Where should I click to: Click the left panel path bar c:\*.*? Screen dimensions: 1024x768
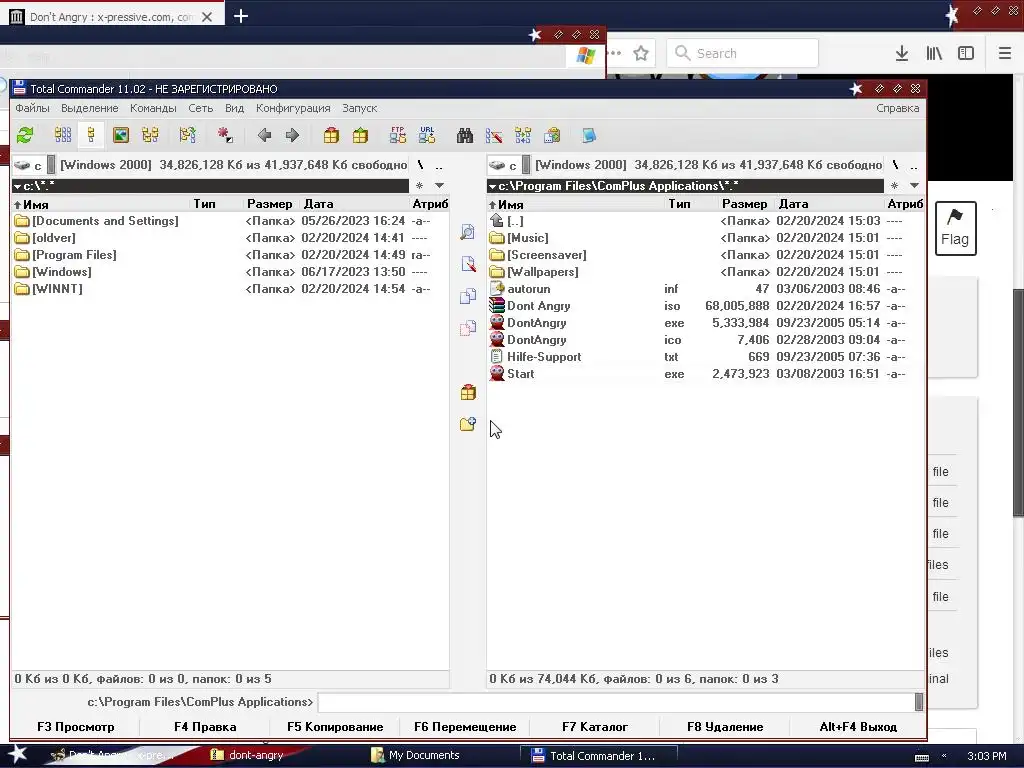(x=210, y=186)
